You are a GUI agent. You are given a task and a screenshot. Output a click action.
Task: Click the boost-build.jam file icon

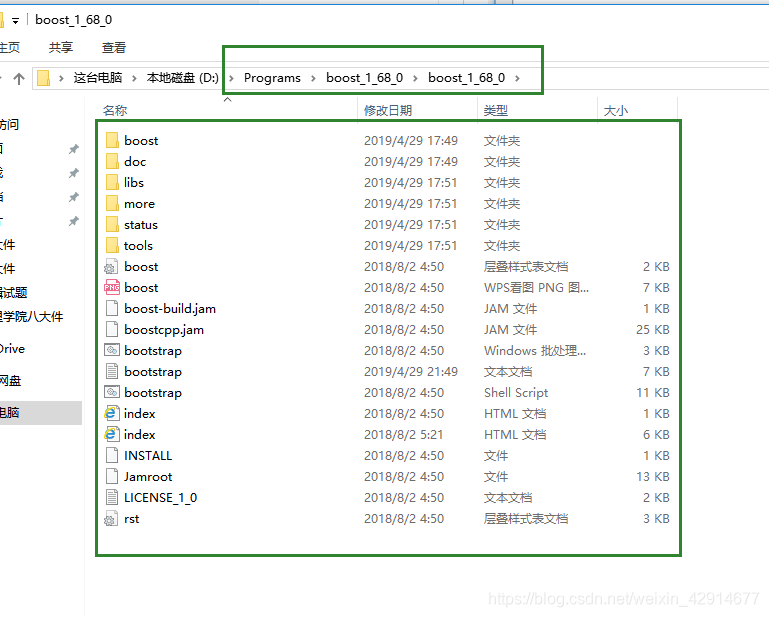pos(112,308)
